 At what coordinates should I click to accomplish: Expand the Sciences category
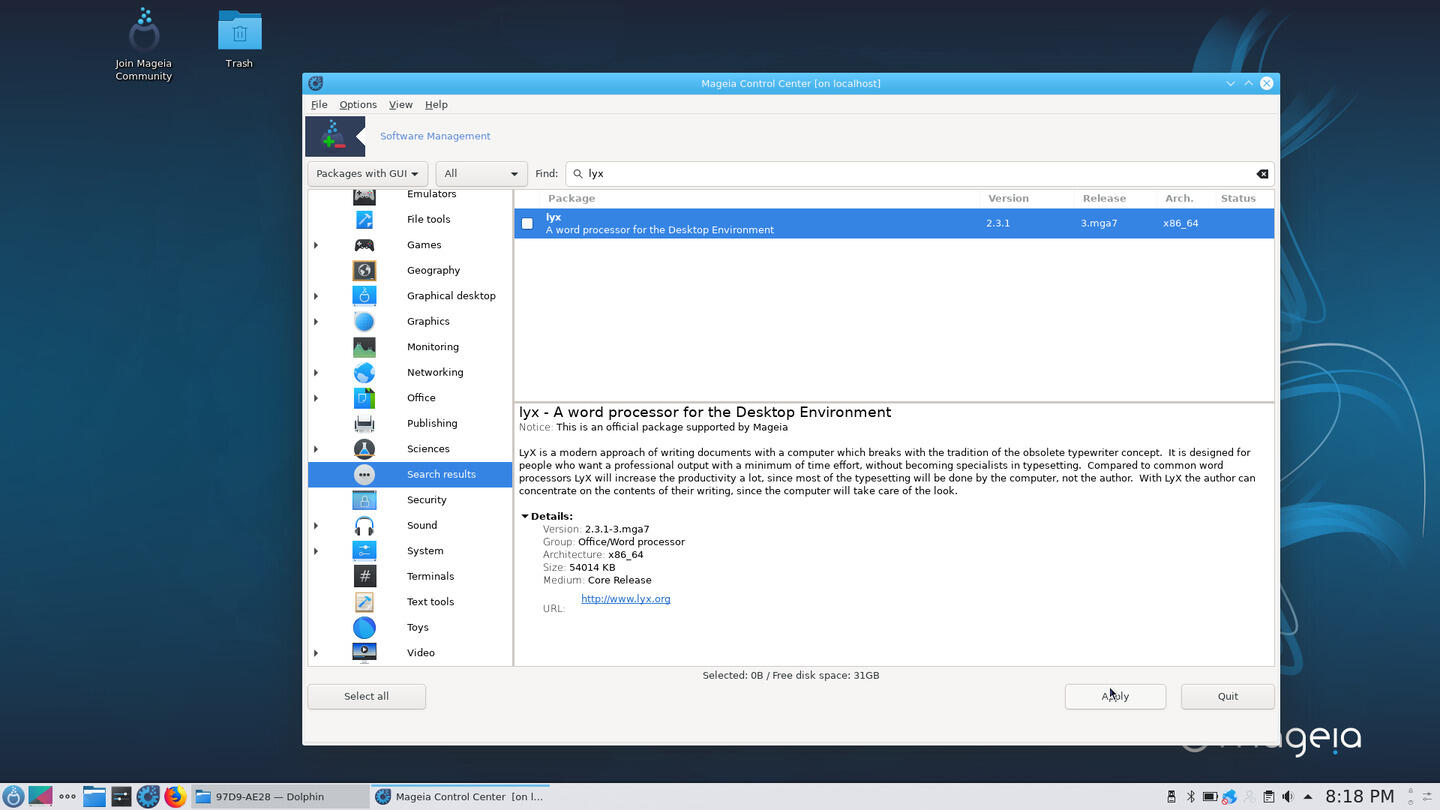click(316, 449)
